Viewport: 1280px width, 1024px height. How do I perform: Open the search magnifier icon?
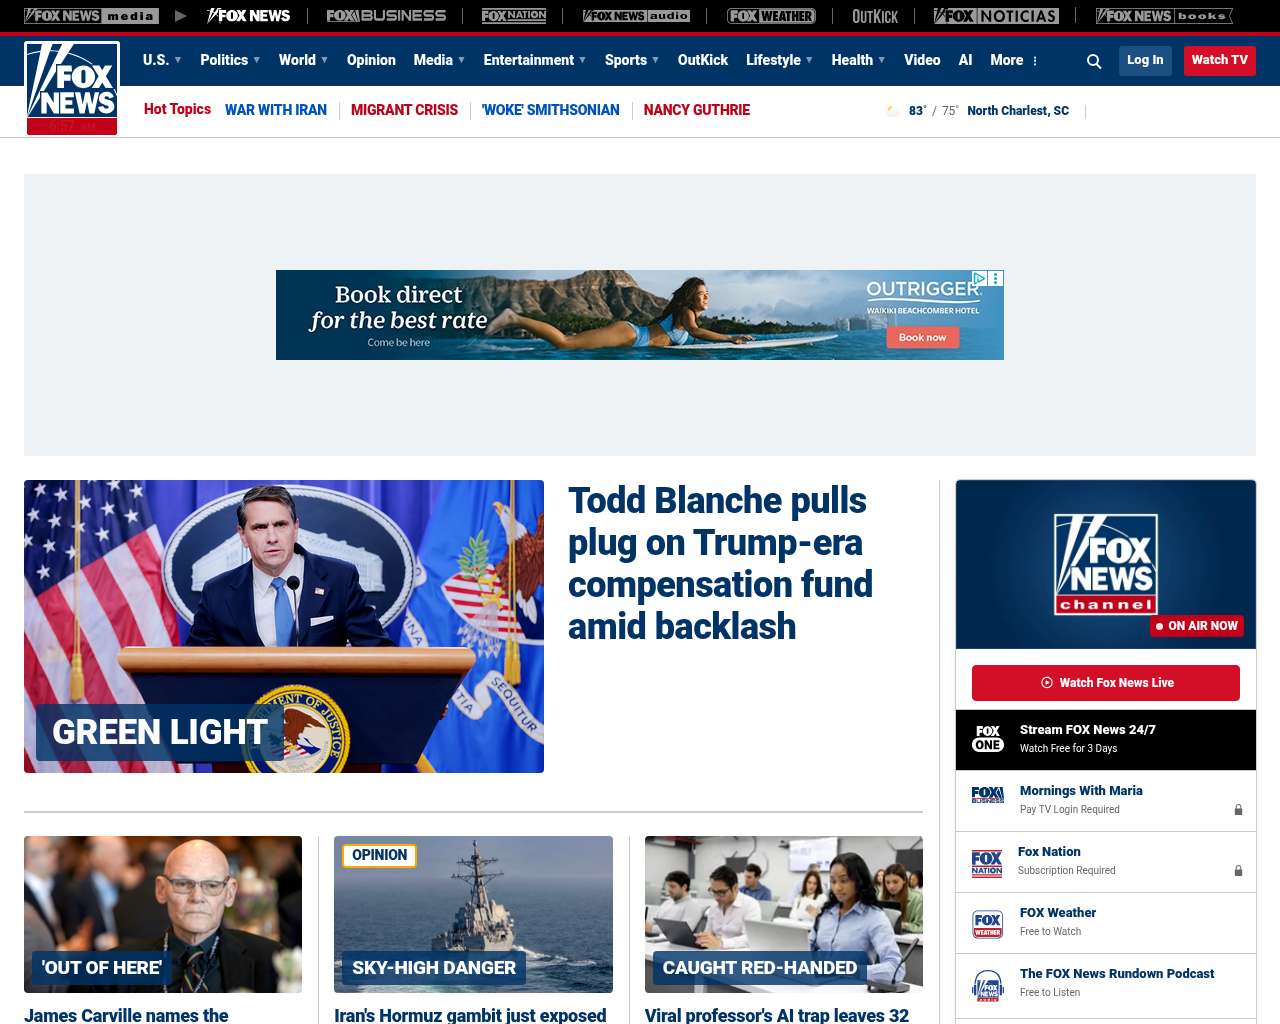(1094, 61)
